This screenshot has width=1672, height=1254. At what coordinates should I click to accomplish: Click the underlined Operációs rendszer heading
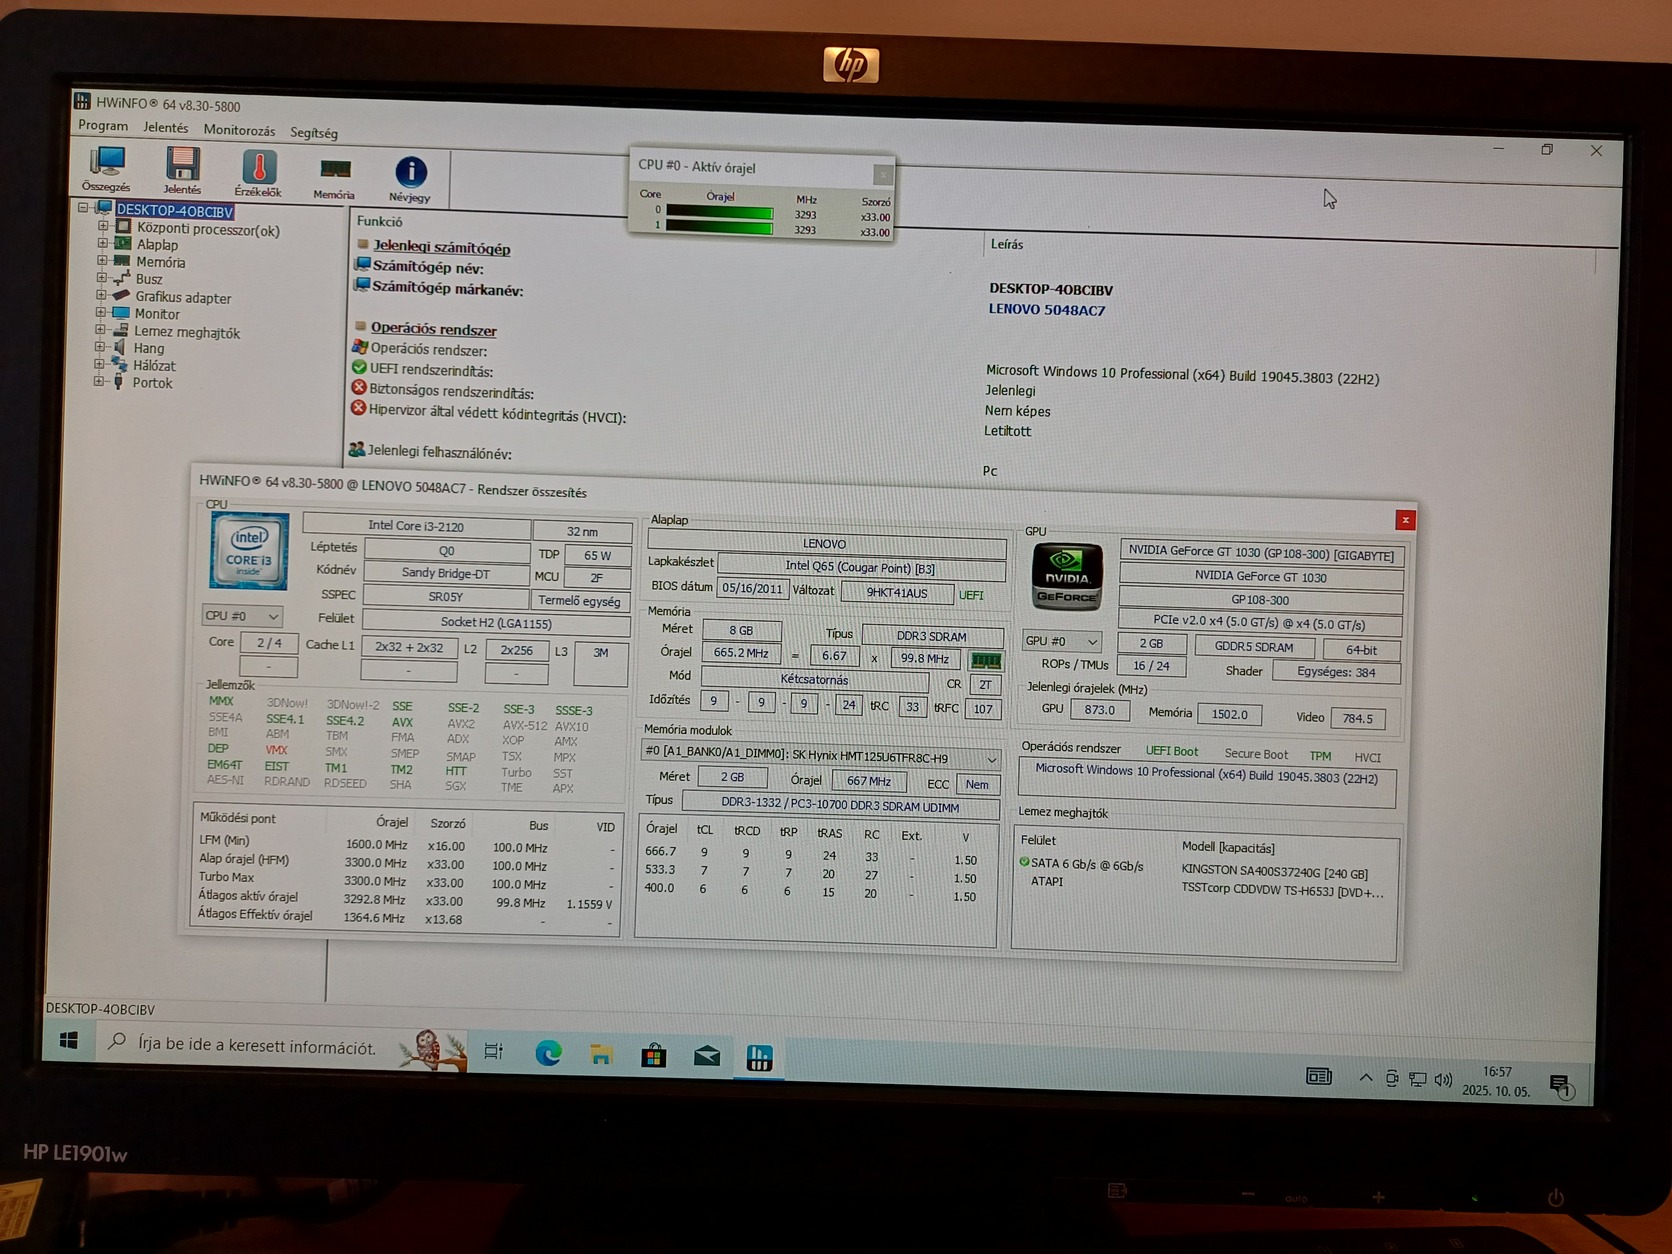pyautogui.click(x=433, y=329)
